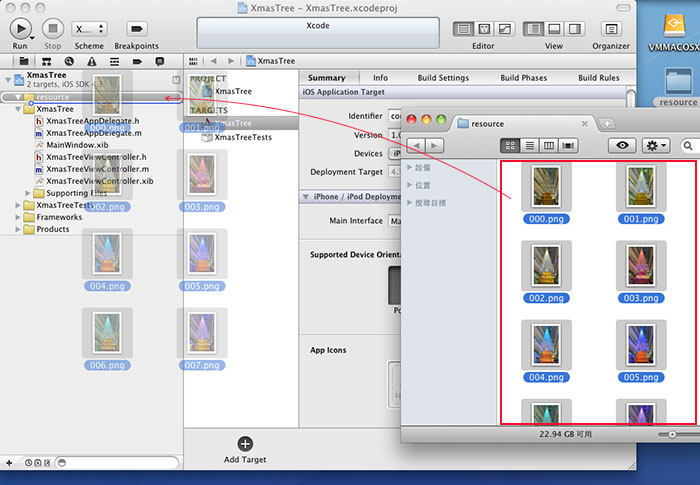The image size is (700, 485).
Task: Switch Finder resource window to column view
Action: point(549,146)
